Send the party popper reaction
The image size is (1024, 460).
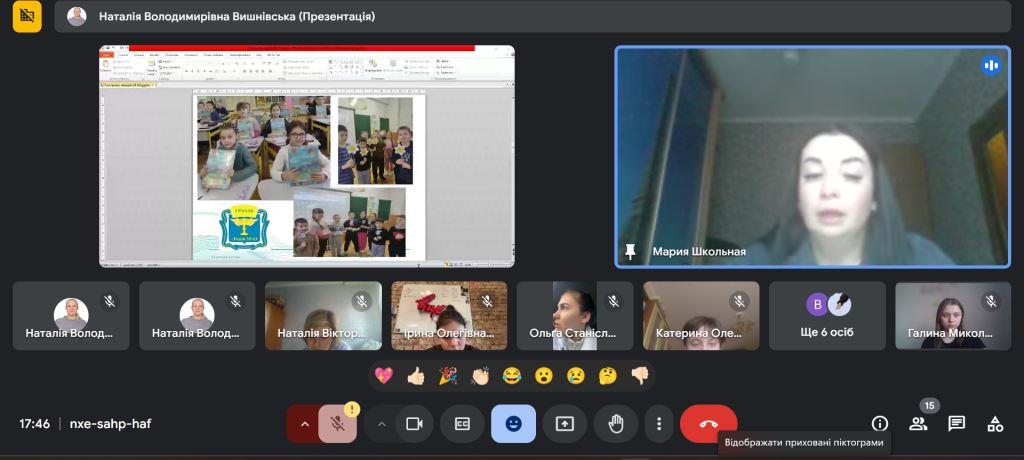[447, 376]
